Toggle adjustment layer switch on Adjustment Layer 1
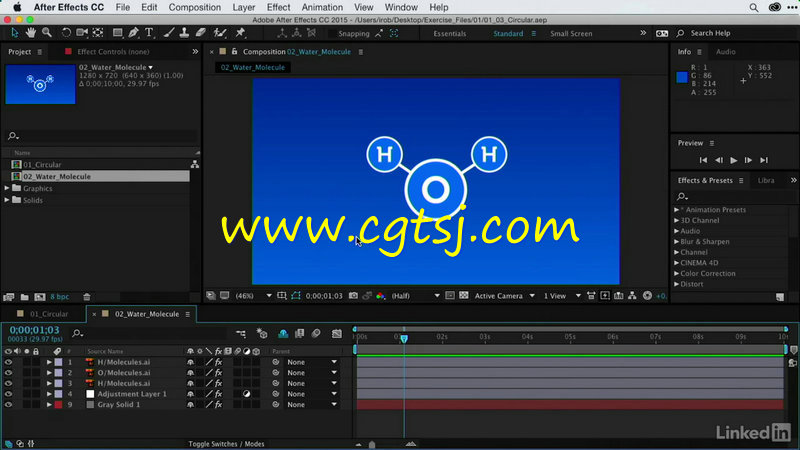800x450 pixels. pos(246,394)
